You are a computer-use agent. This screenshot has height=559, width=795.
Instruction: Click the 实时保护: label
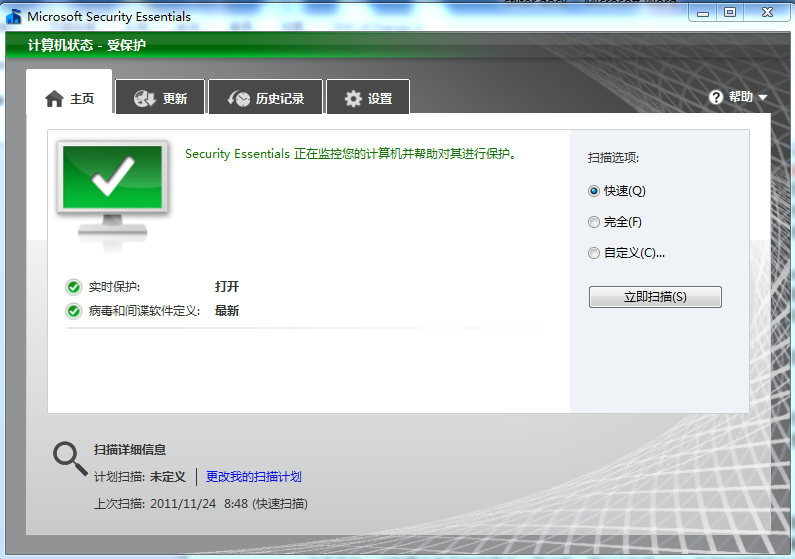pos(115,287)
